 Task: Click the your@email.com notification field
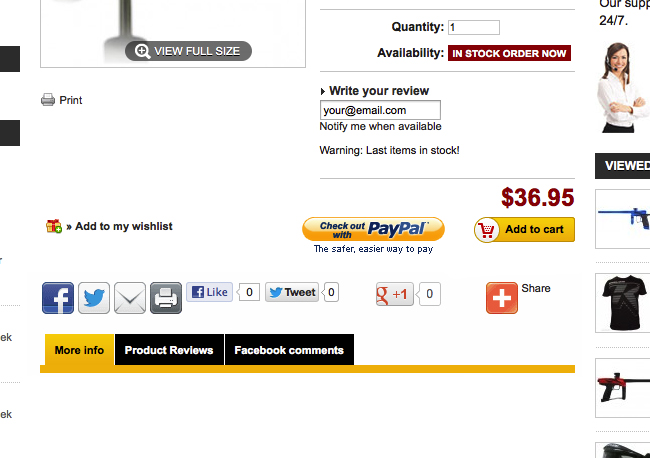(380, 110)
